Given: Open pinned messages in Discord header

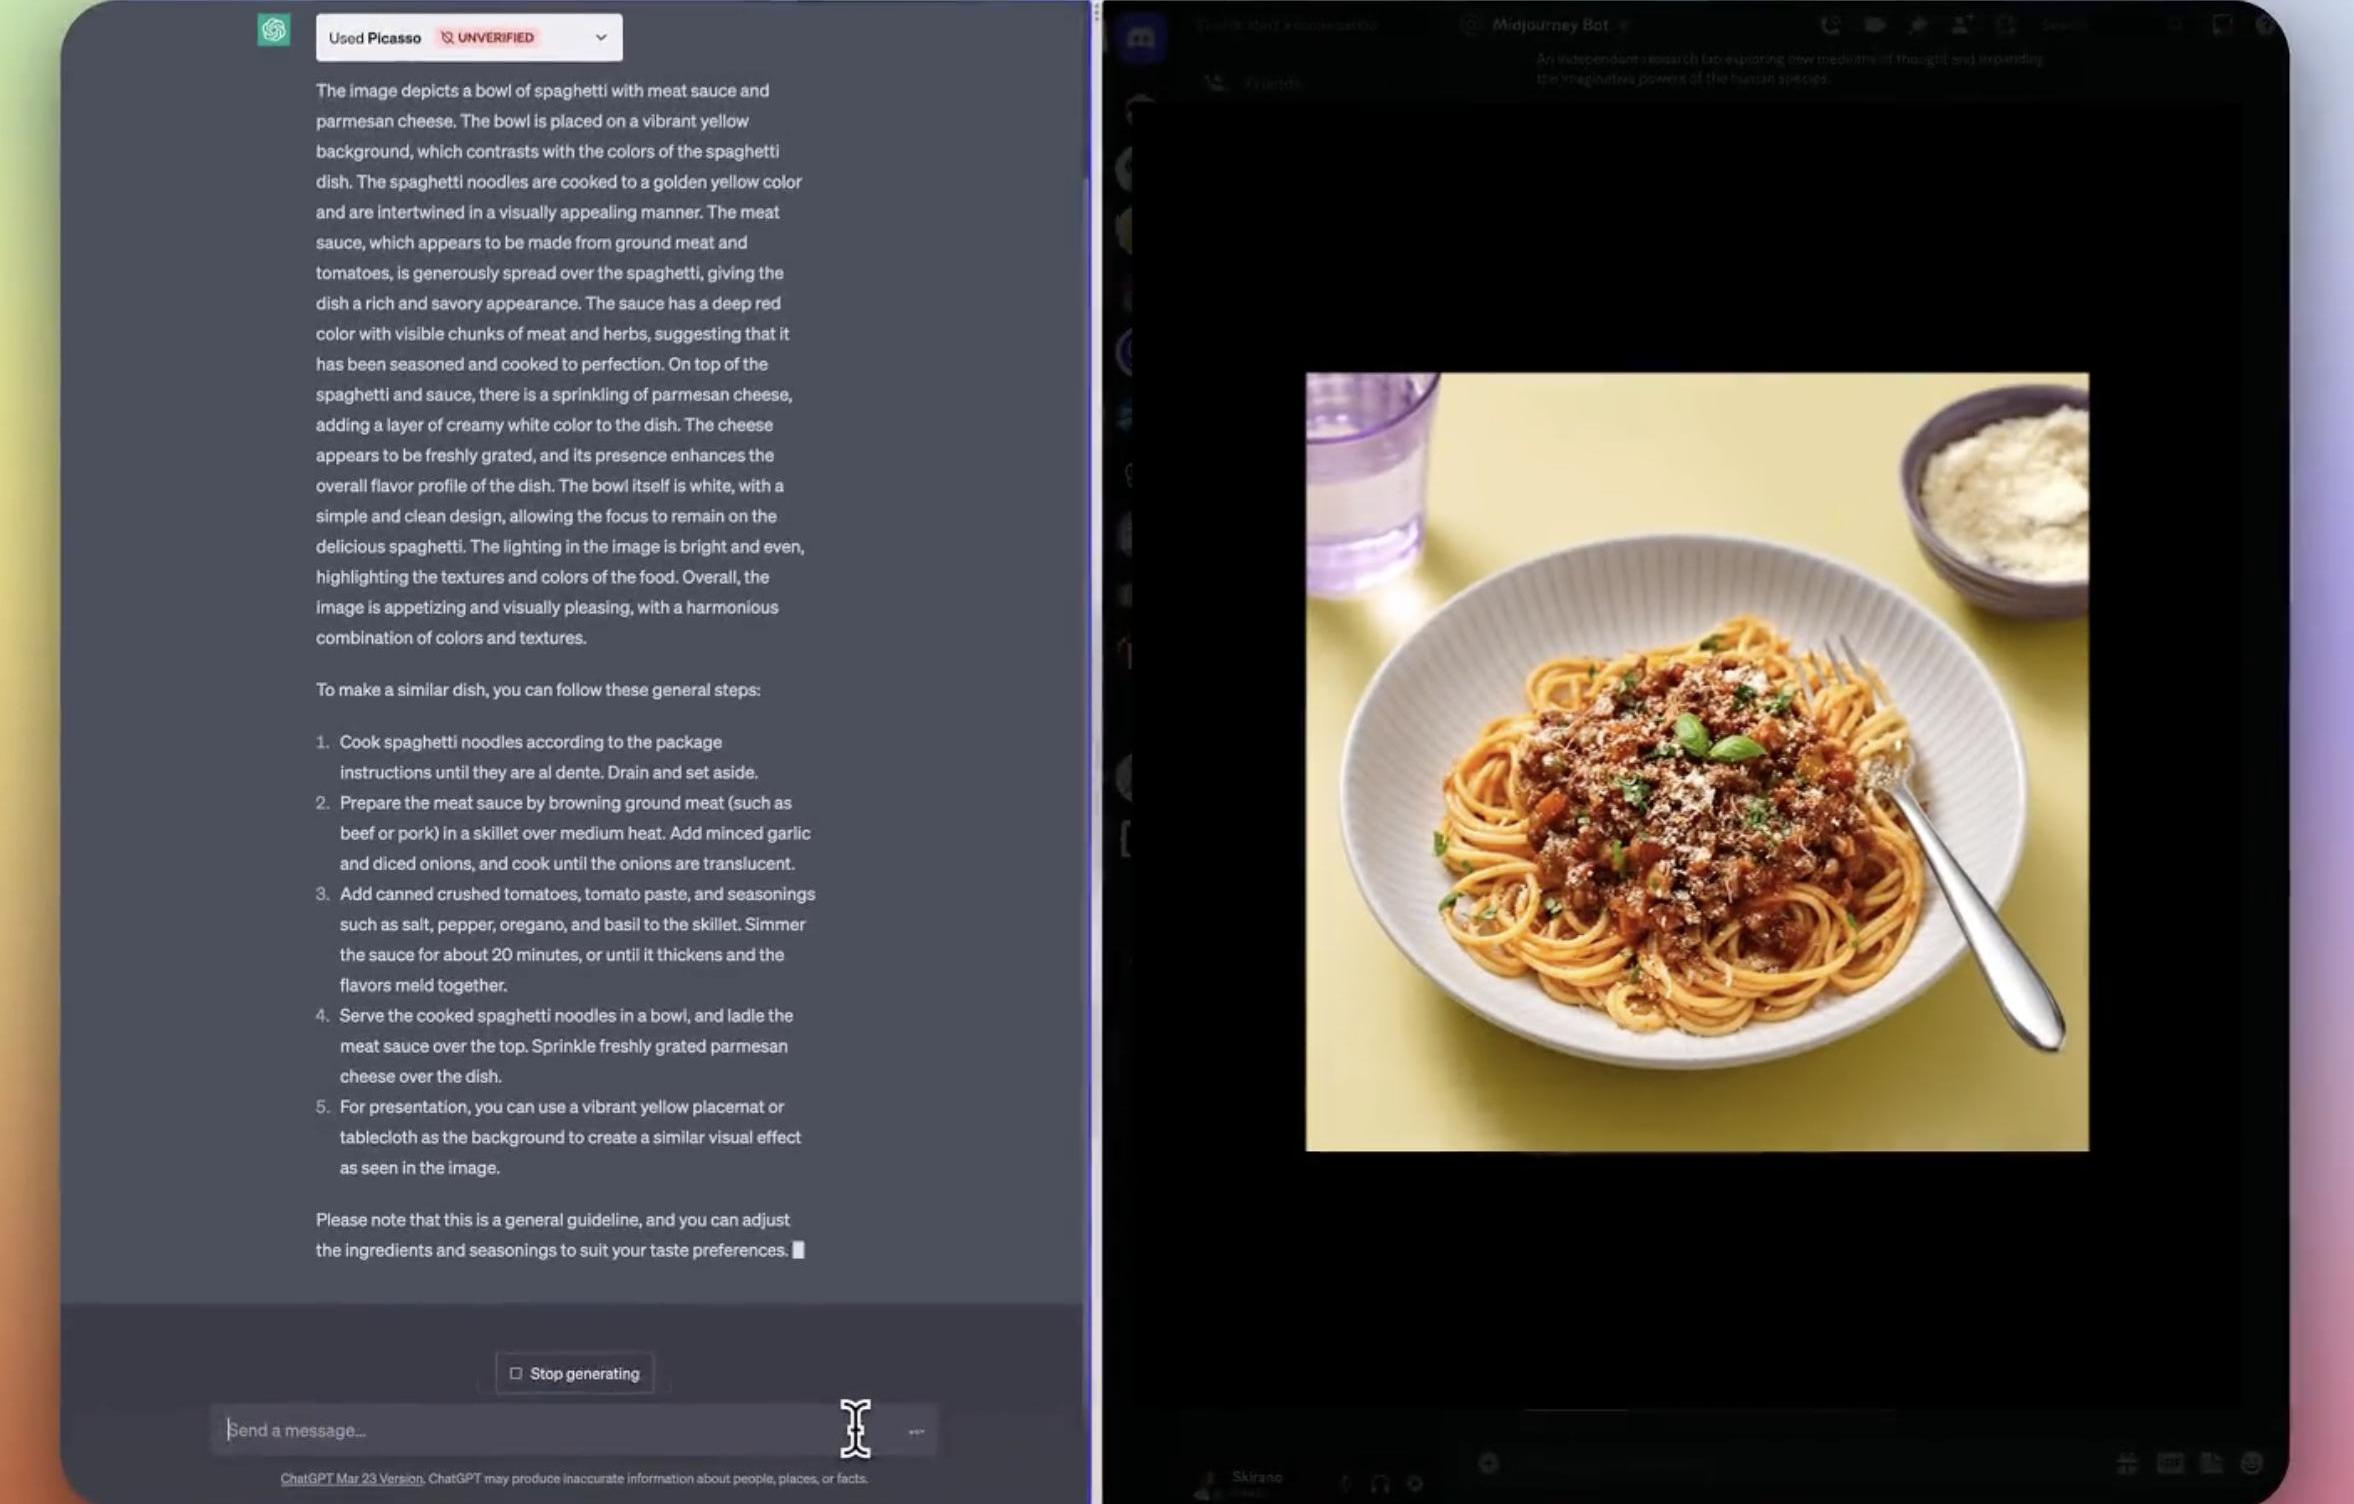Looking at the screenshot, I should pyautogui.click(x=1917, y=25).
